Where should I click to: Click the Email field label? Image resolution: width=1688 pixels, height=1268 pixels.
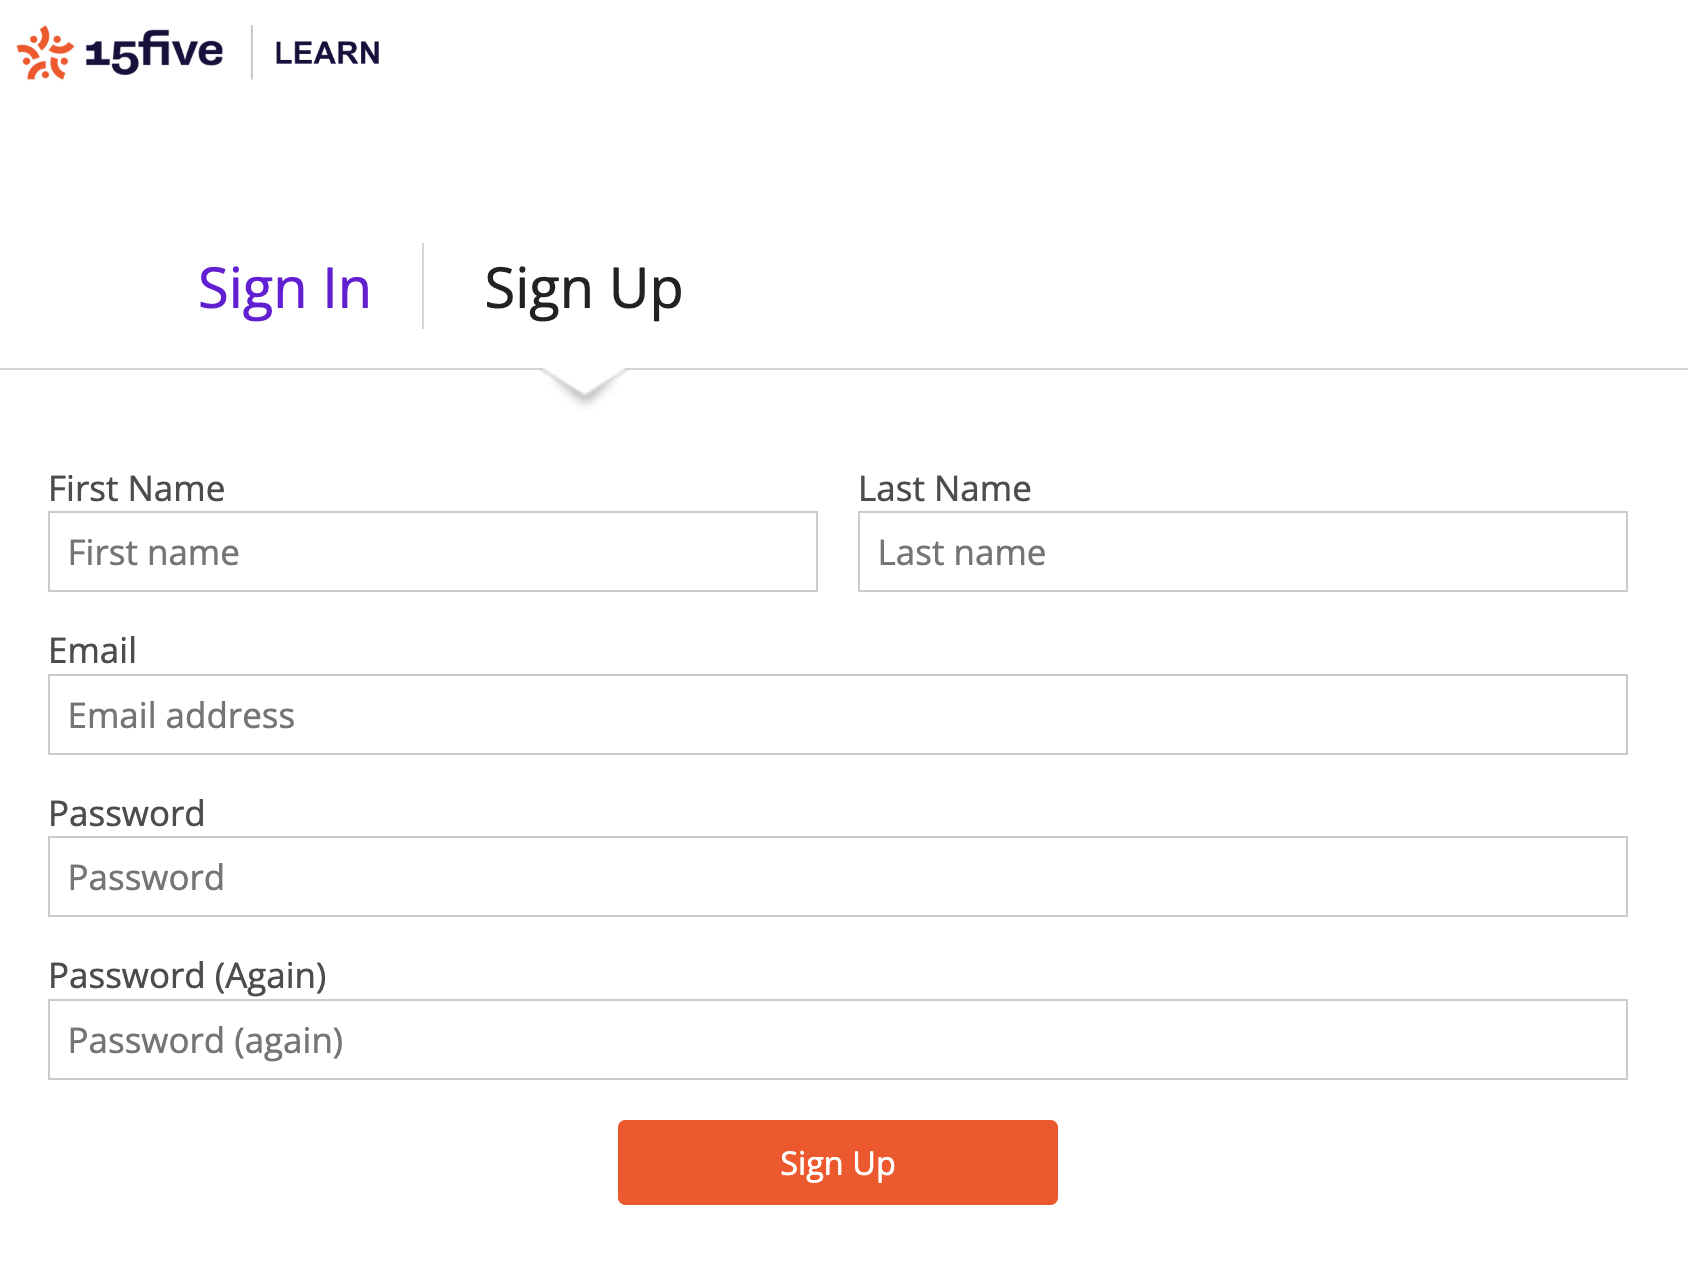(92, 651)
